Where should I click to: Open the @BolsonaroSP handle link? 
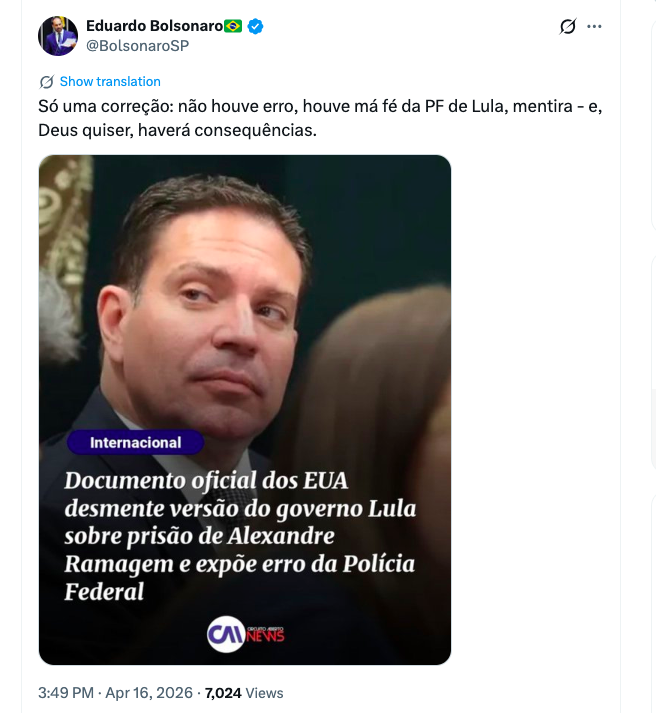(x=137, y=45)
